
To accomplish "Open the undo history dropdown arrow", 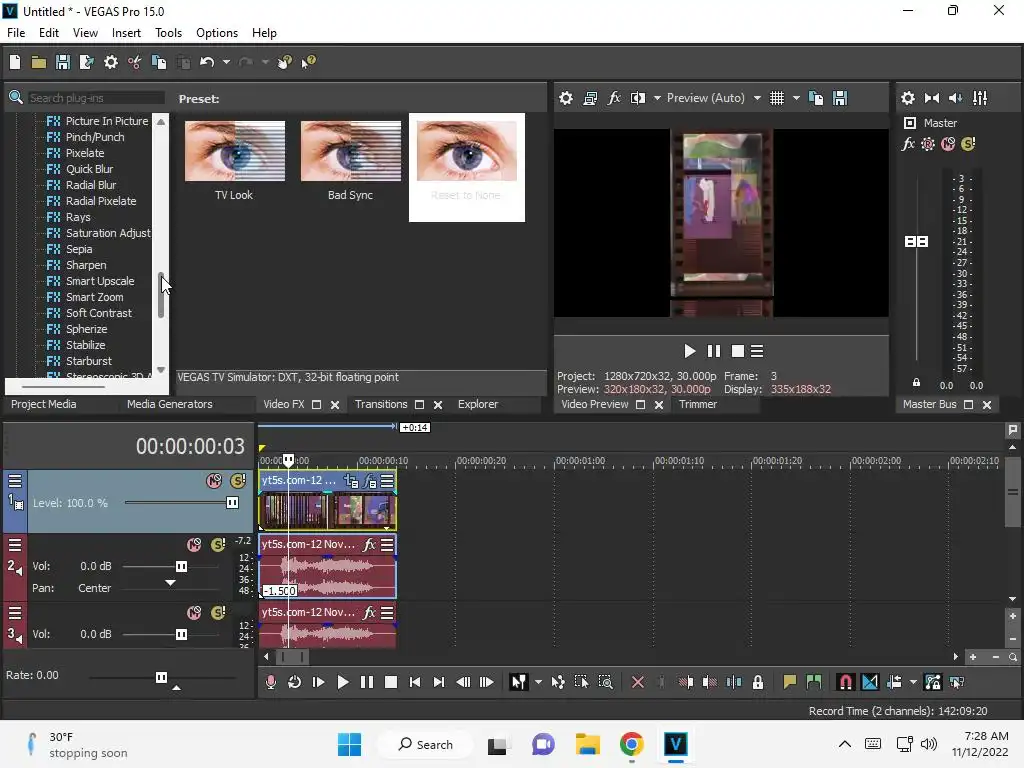I will [226, 62].
